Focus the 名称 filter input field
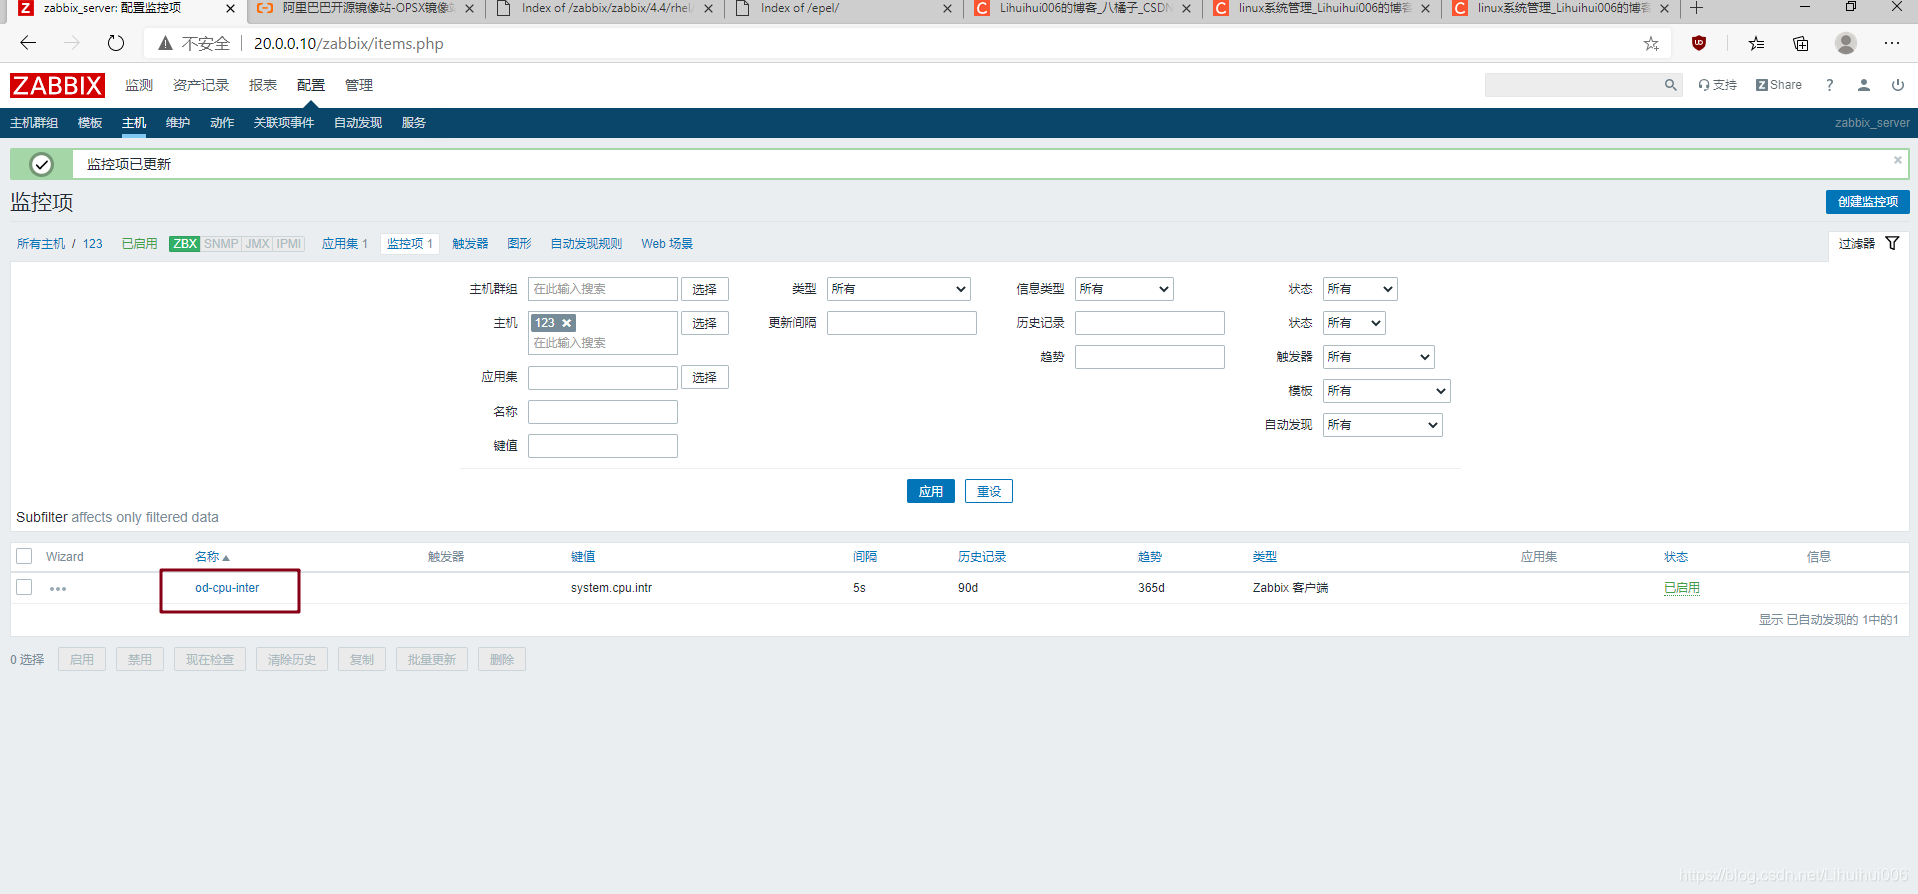The image size is (1918, 894). pyautogui.click(x=603, y=412)
